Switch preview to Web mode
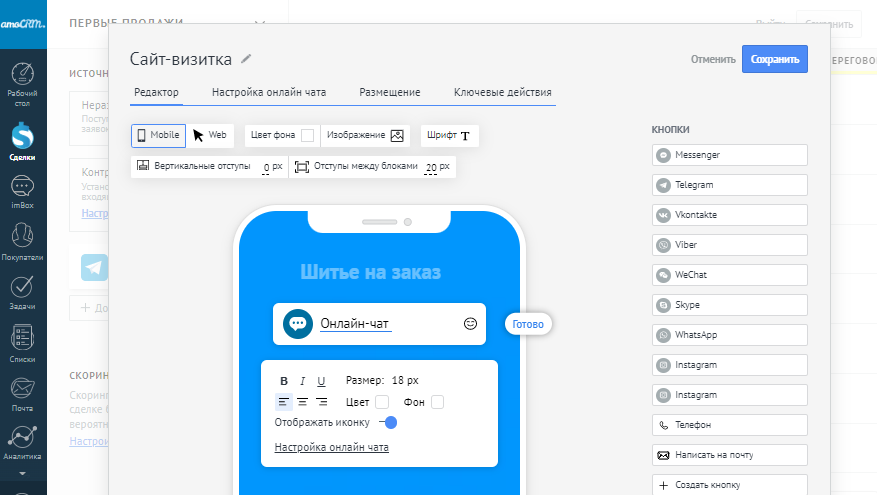Screen dimensions: 877x495 [210, 136]
